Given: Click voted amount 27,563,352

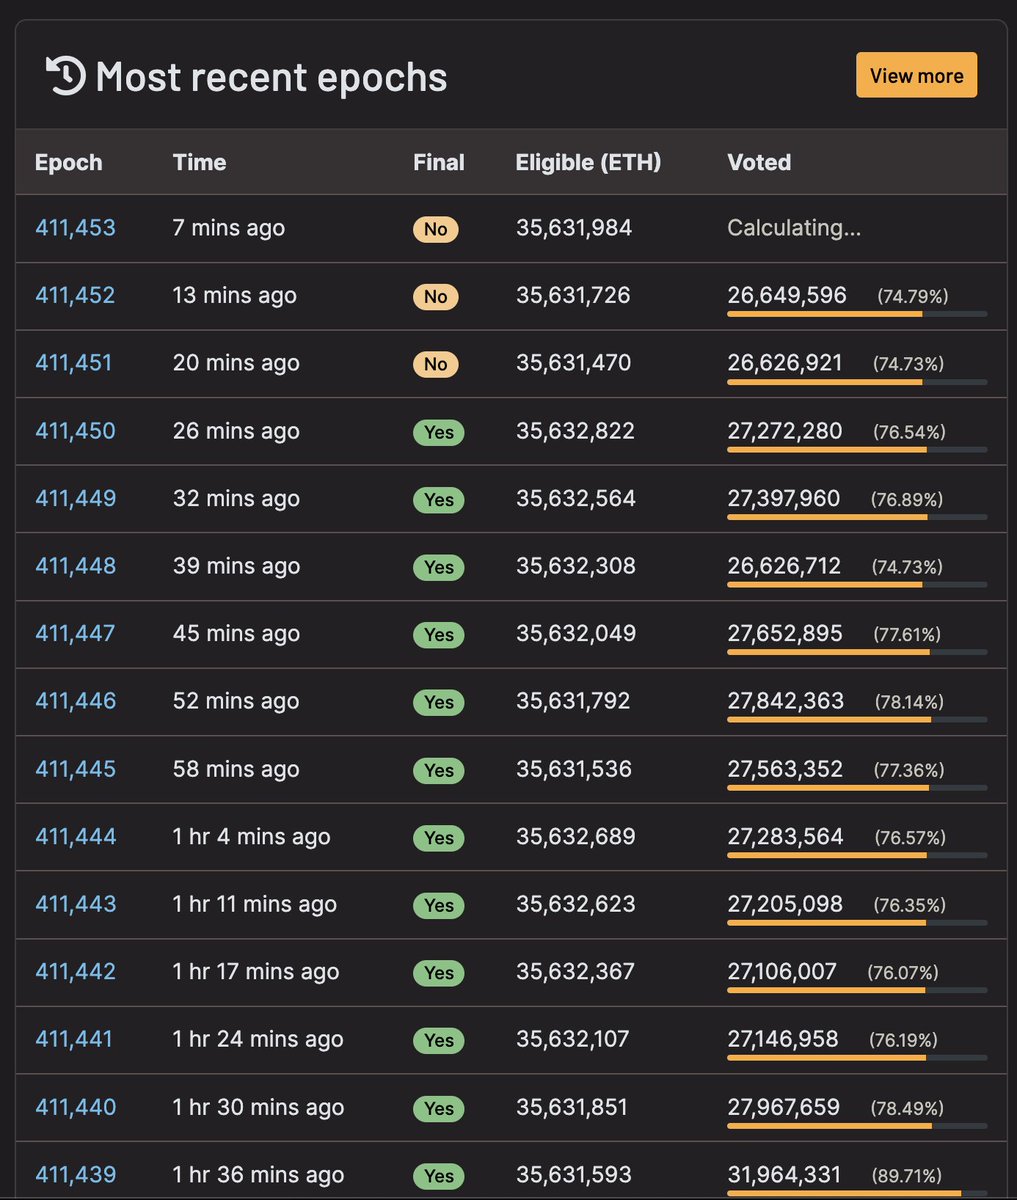Looking at the screenshot, I should point(785,769).
